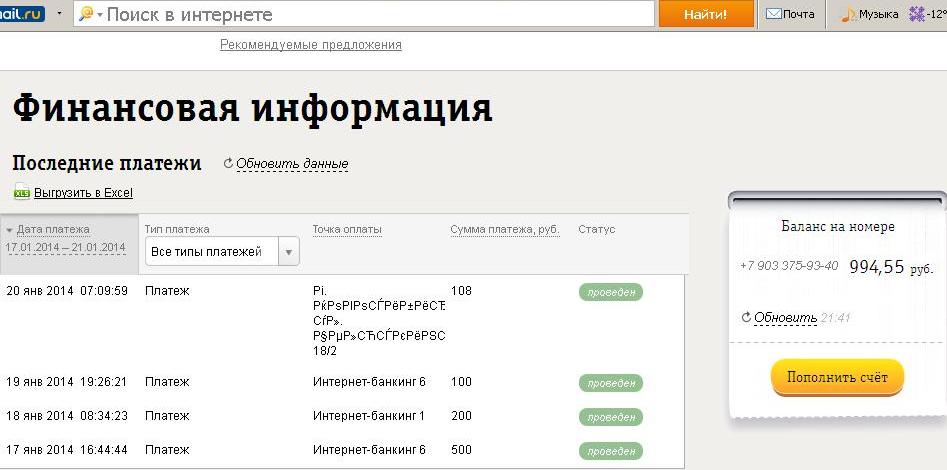Click the search magnifier icon in toolbar
The width and height of the screenshot is (947, 470).
click(87, 14)
